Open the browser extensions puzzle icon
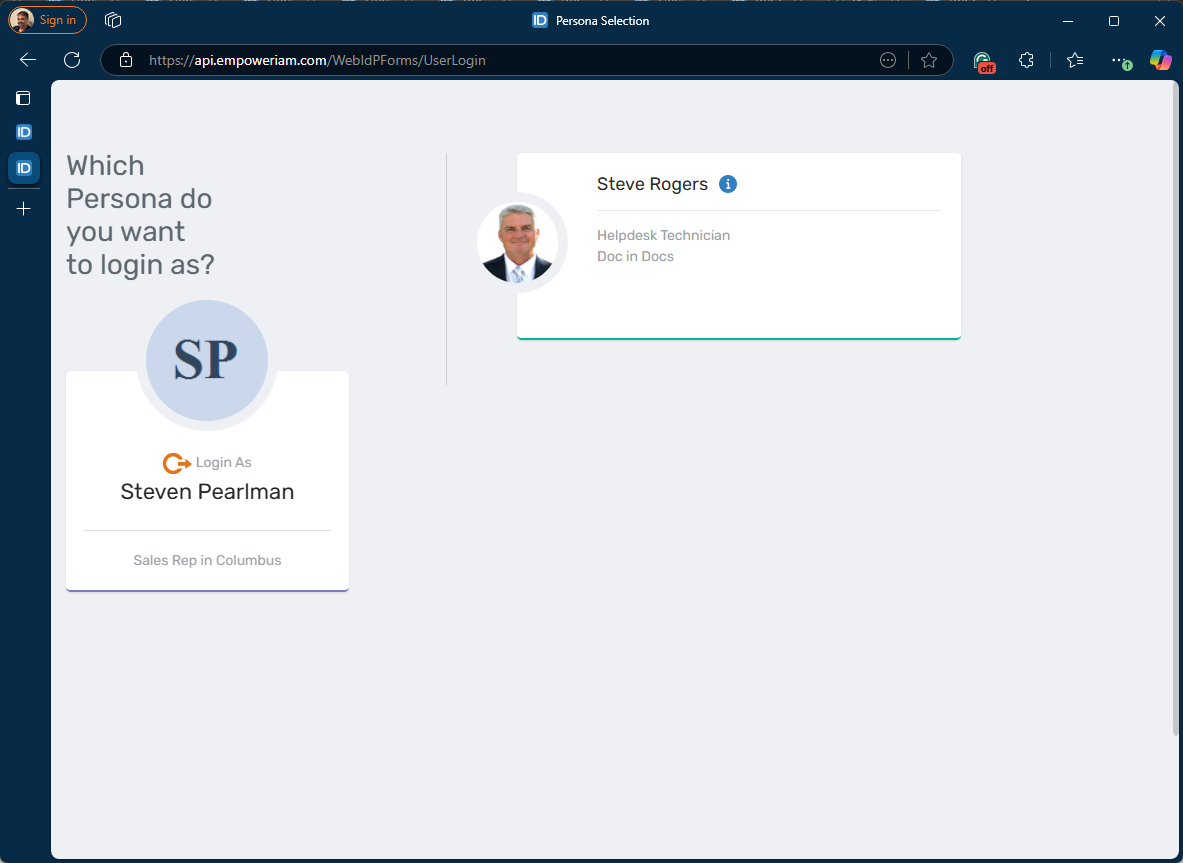 [x=1026, y=60]
